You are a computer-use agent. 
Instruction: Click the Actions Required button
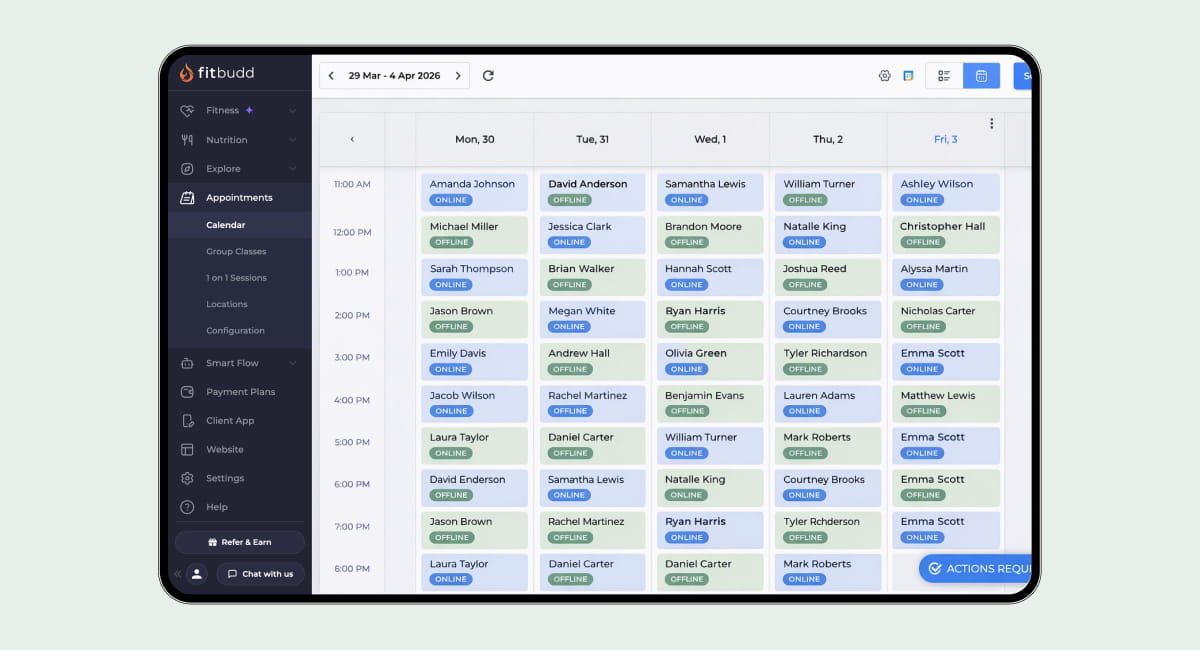click(x=976, y=569)
